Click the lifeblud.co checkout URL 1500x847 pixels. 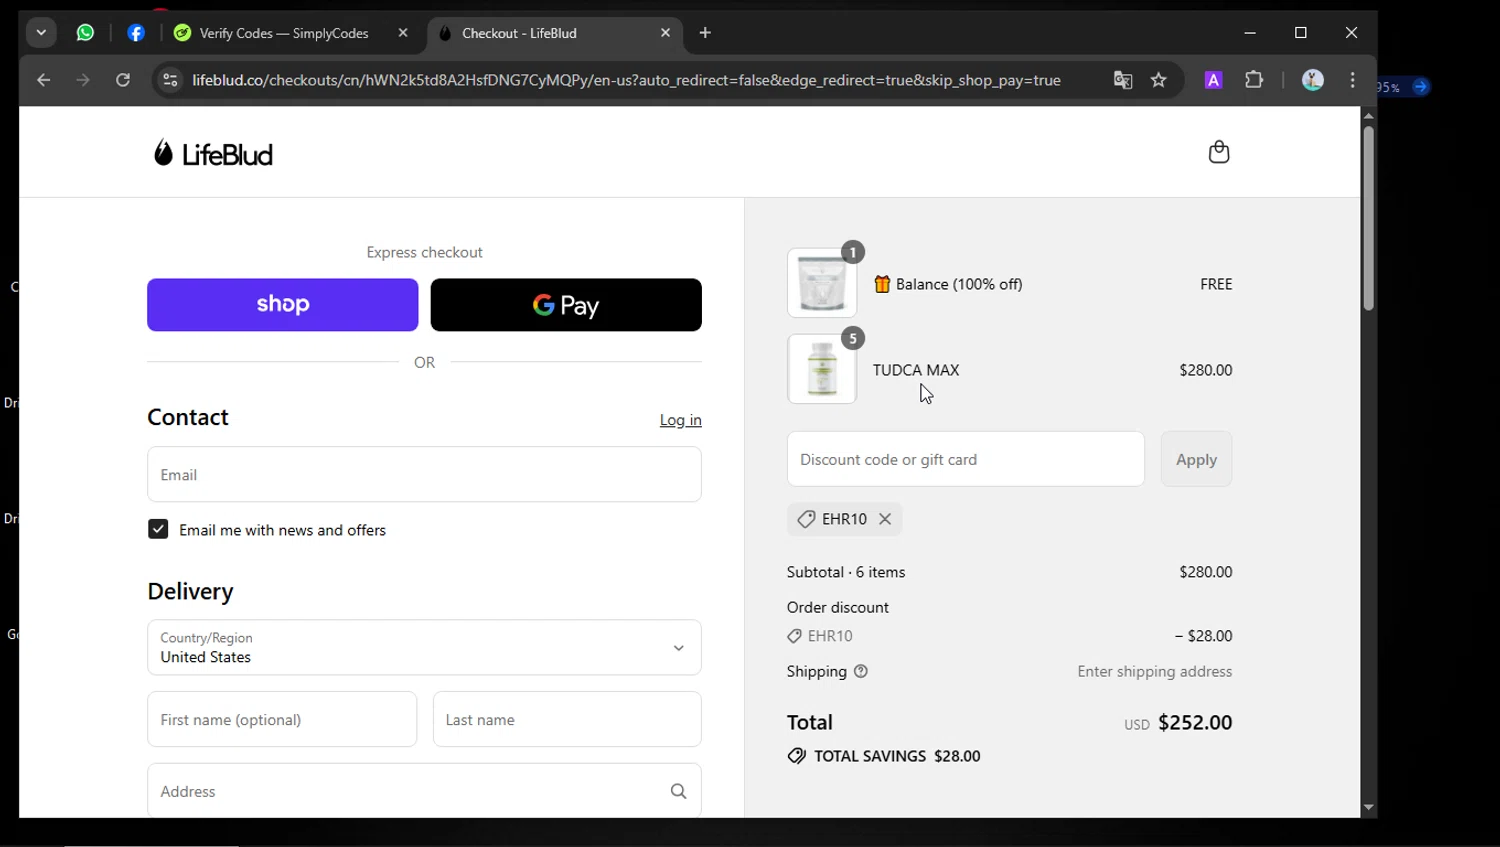[626, 80]
